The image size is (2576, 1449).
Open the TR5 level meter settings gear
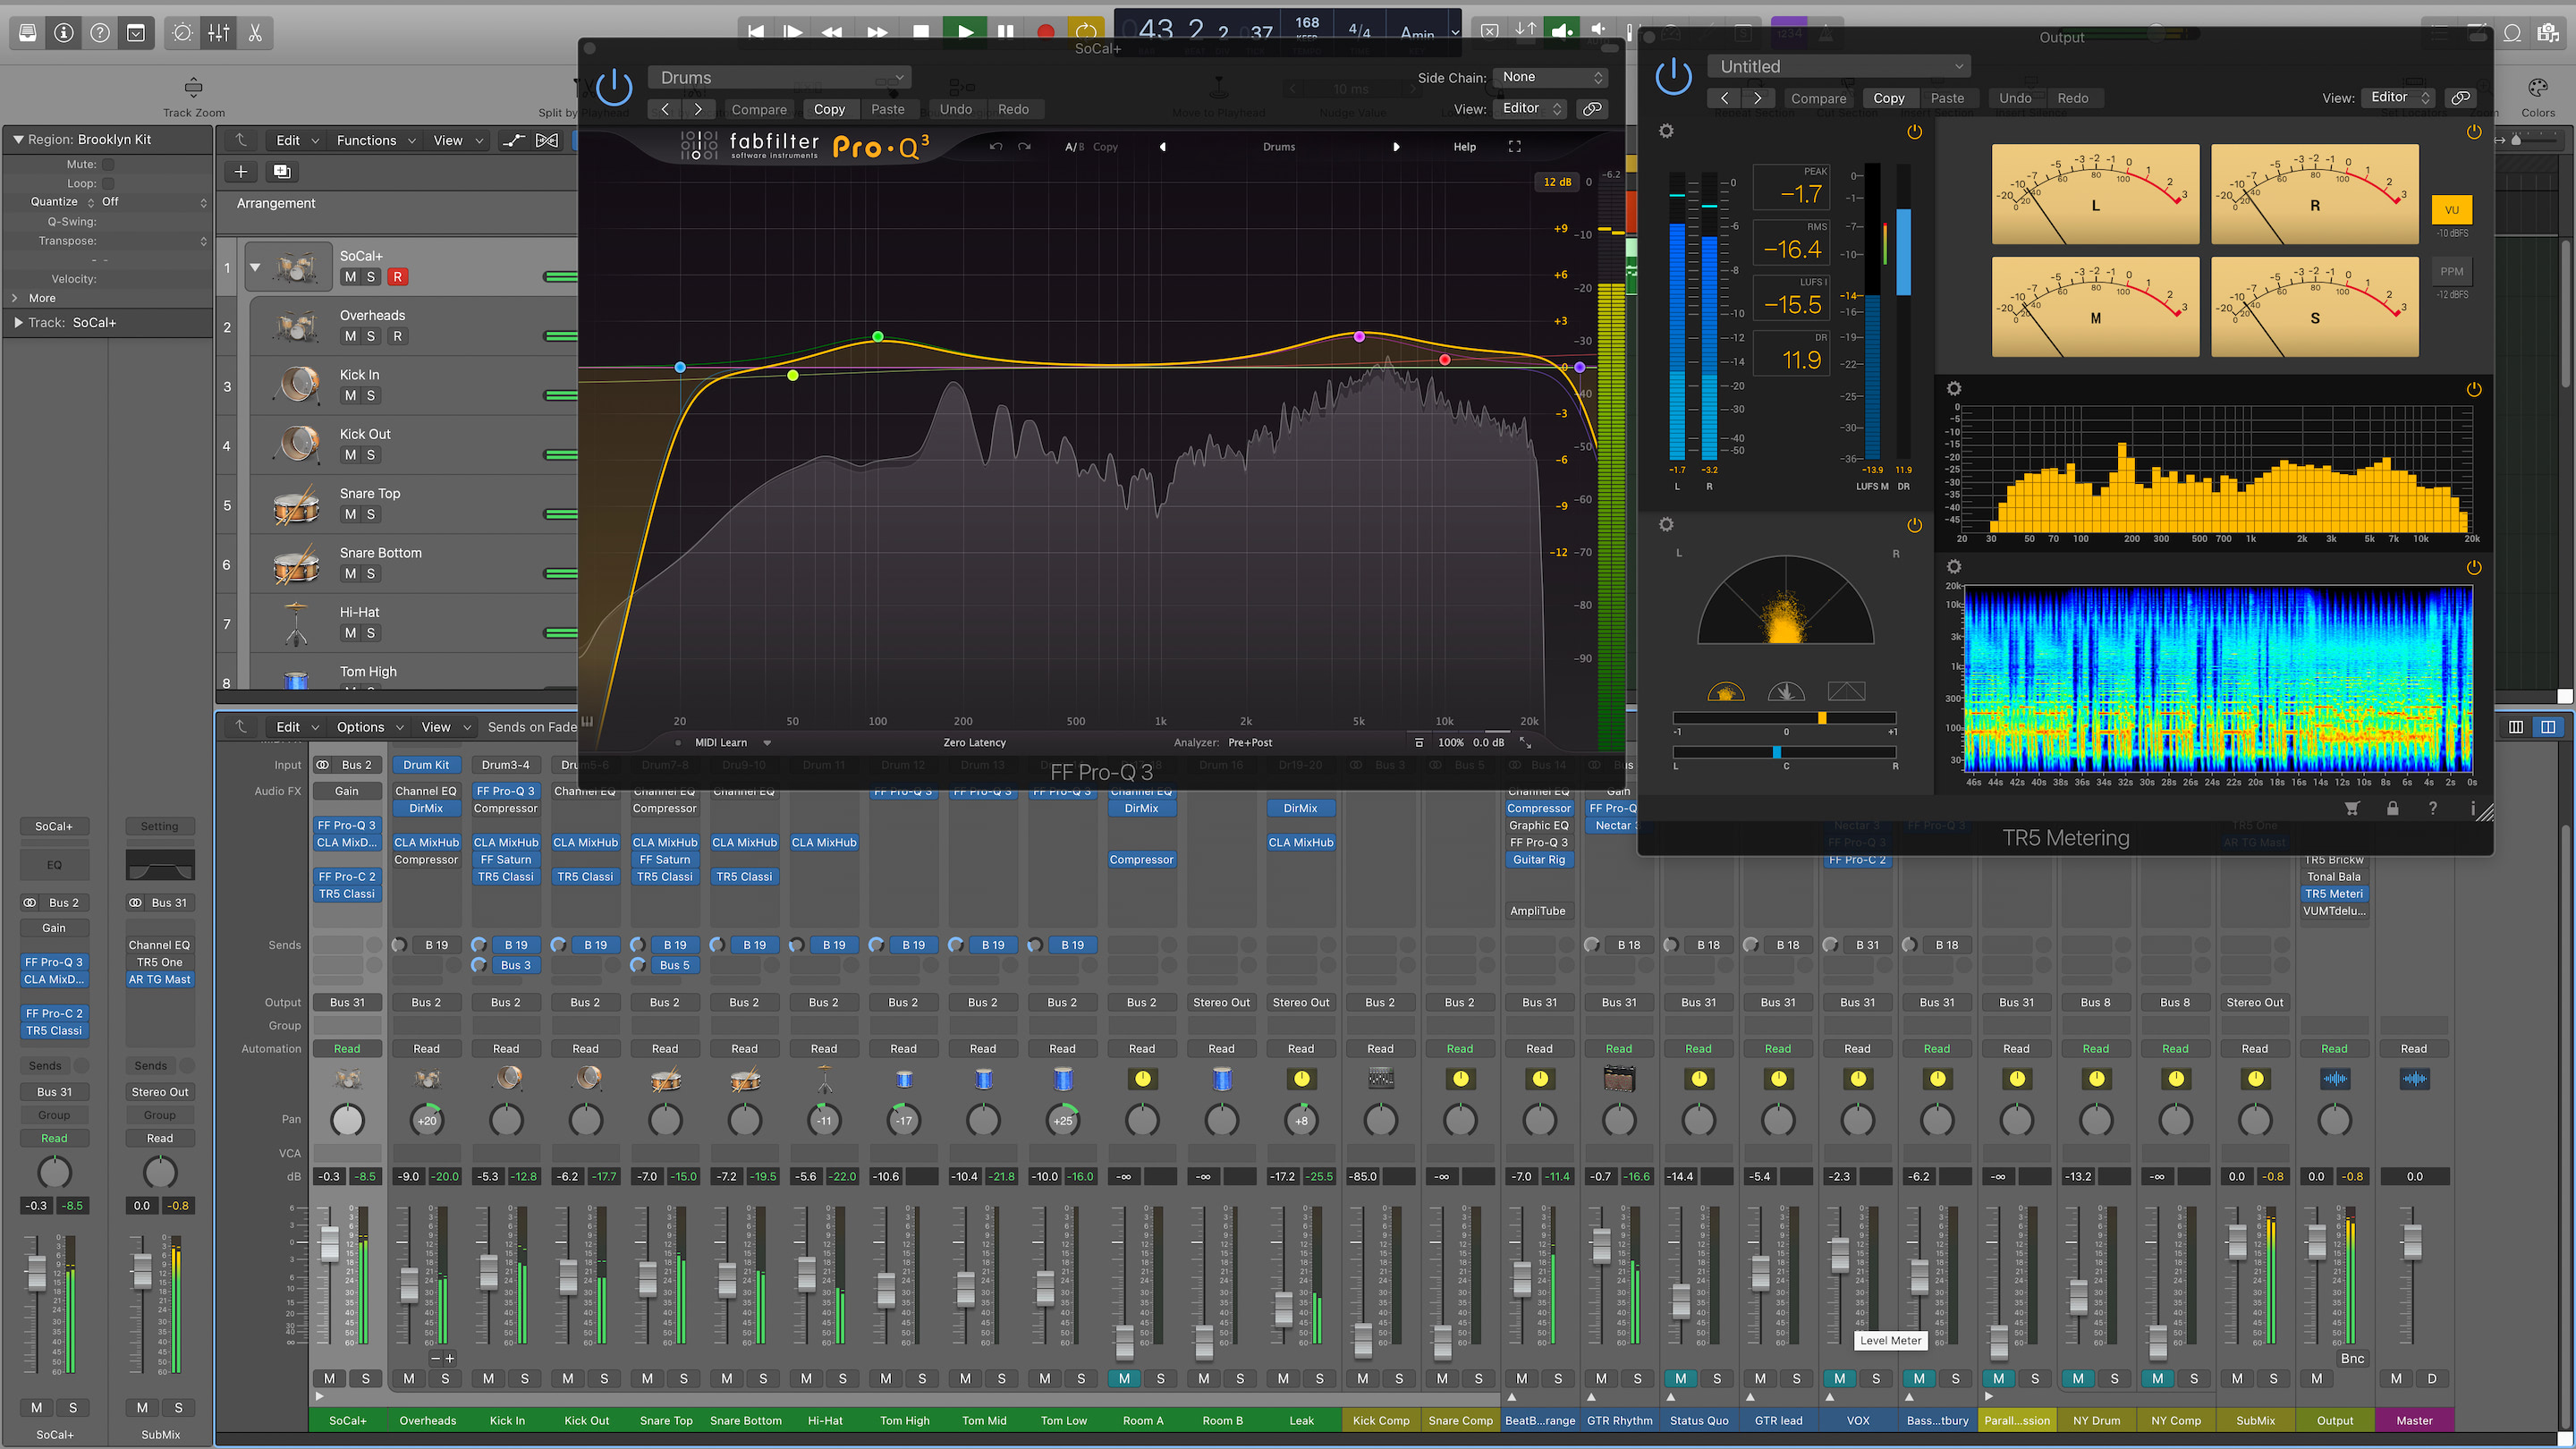1666,131
